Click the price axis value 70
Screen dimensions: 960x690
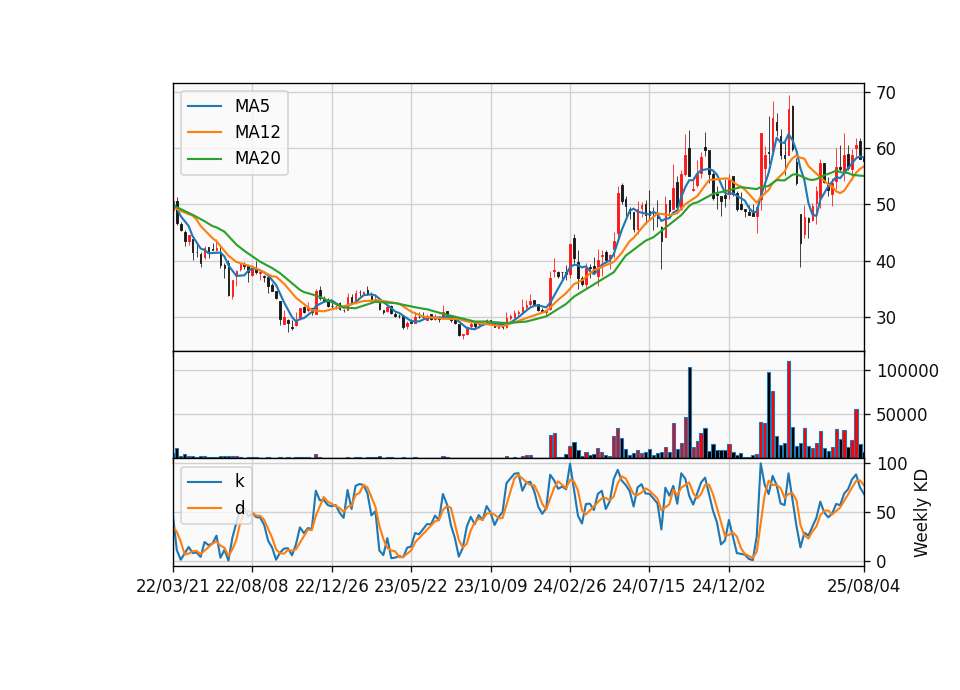(x=885, y=93)
